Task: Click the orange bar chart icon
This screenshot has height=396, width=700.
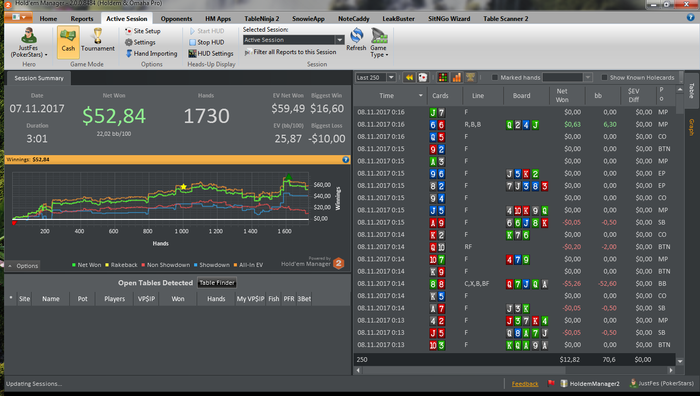Action: (456, 78)
